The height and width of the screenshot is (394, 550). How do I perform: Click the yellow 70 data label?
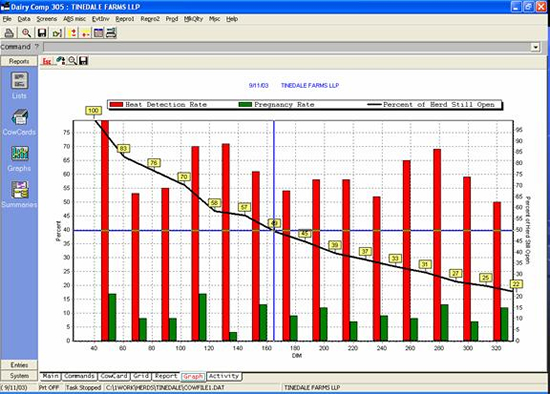[184, 177]
